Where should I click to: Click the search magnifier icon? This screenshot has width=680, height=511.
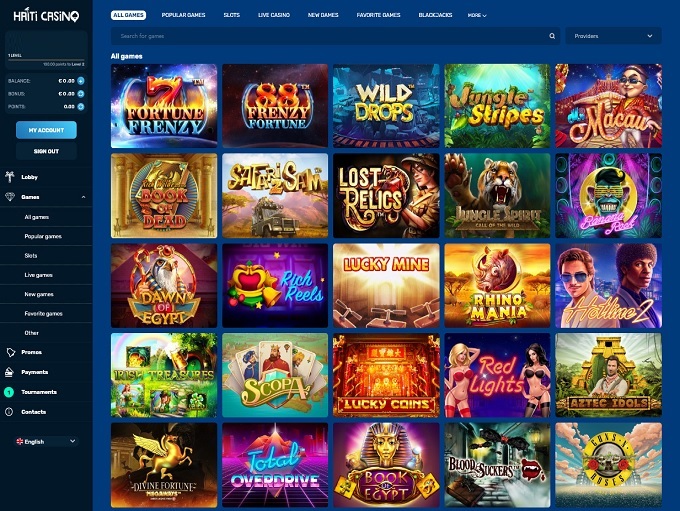pyautogui.click(x=552, y=36)
